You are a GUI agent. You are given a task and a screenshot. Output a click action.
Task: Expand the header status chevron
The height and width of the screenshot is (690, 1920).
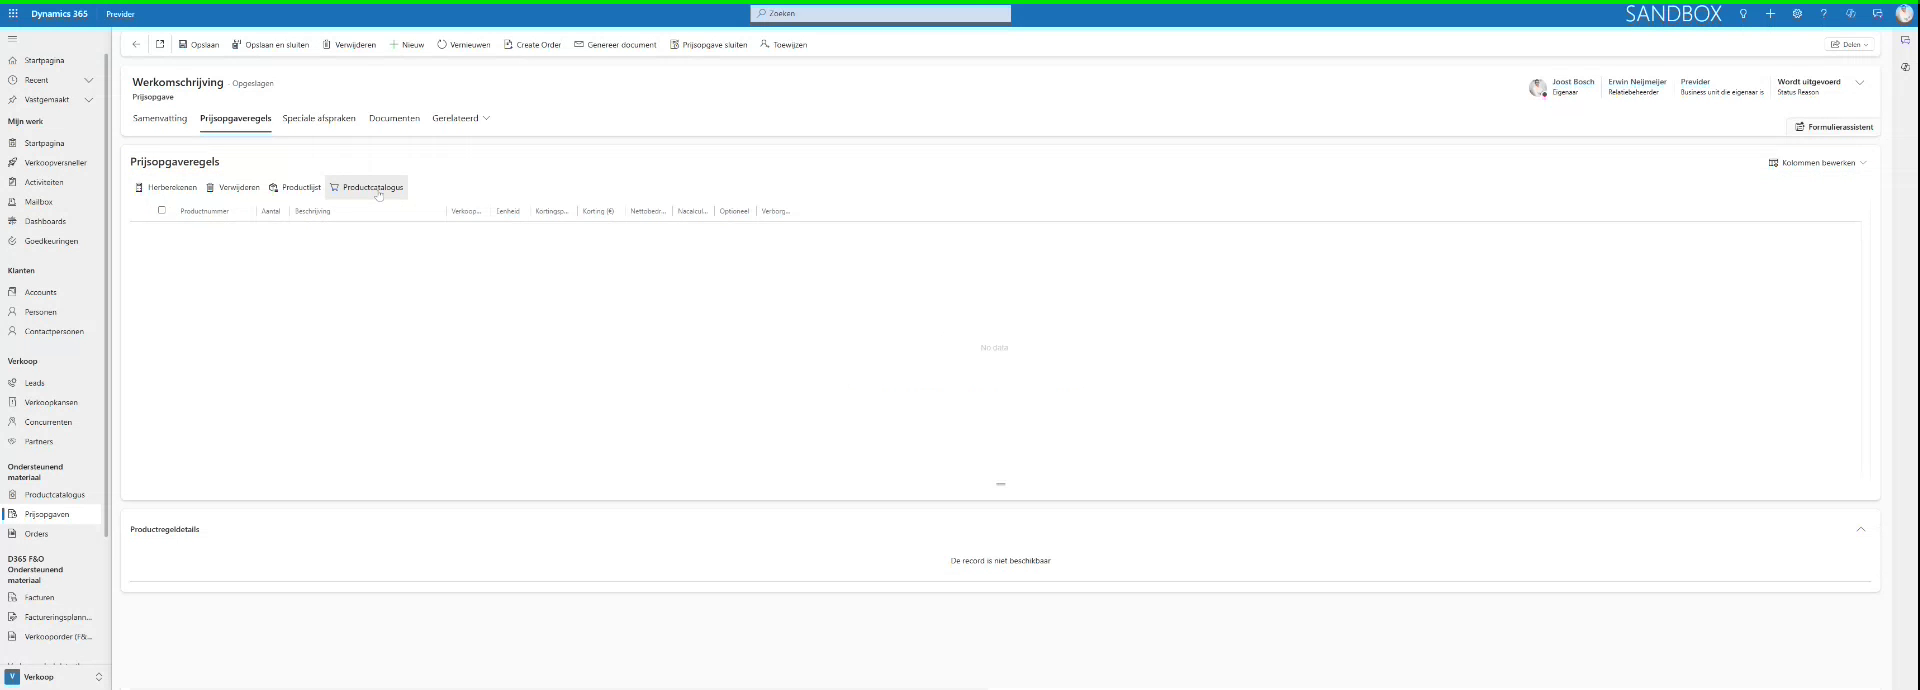point(1860,83)
